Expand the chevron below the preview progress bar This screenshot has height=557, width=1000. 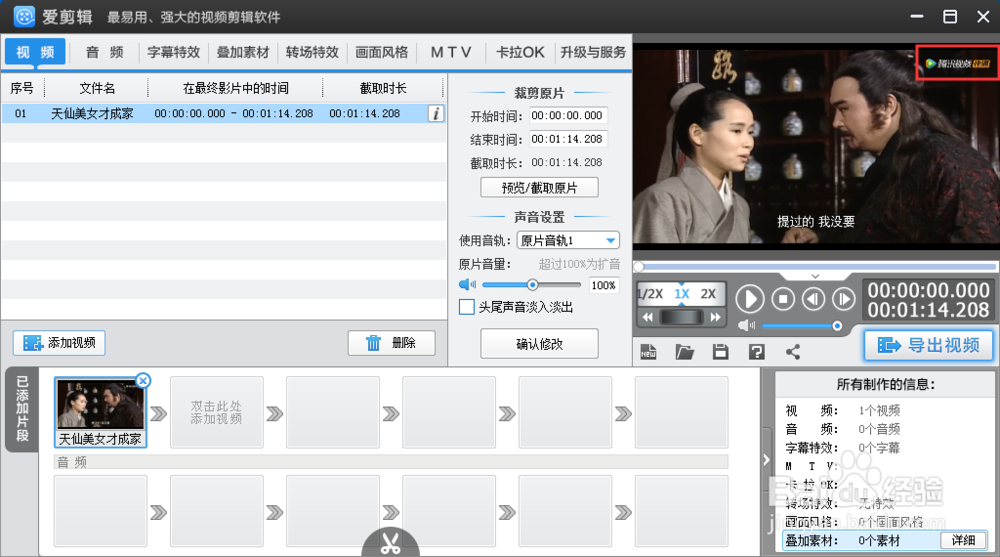(815, 276)
